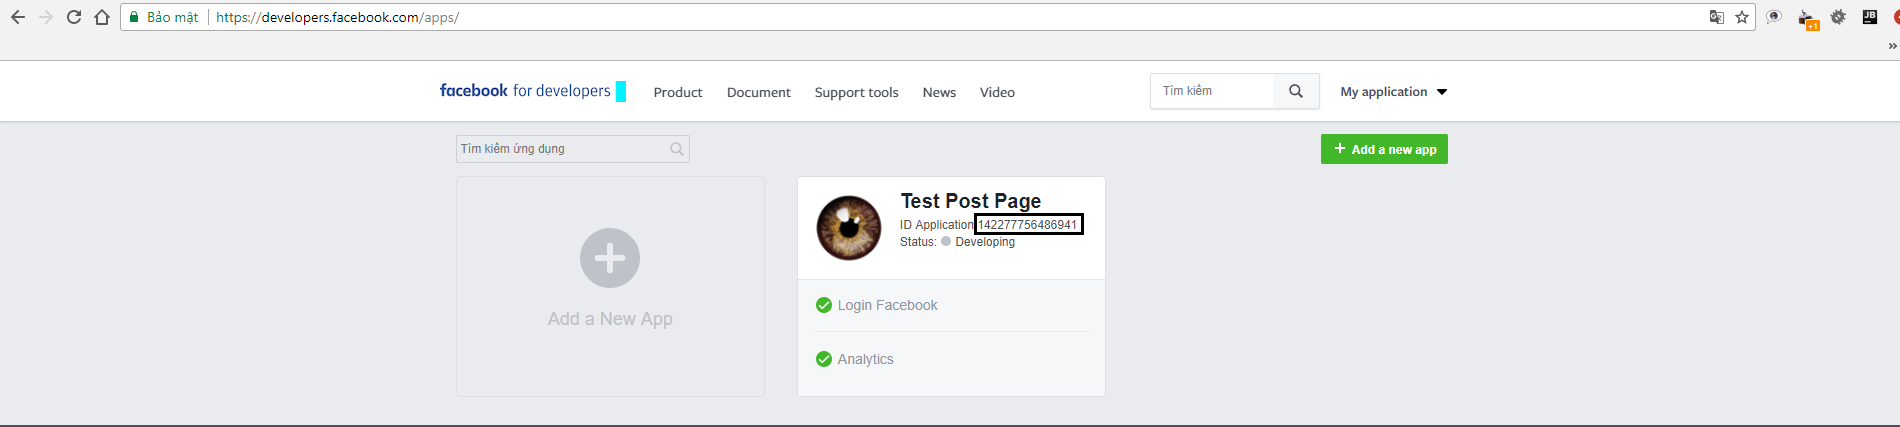
Task: Go to facebook for developers home logo
Action: 525,90
